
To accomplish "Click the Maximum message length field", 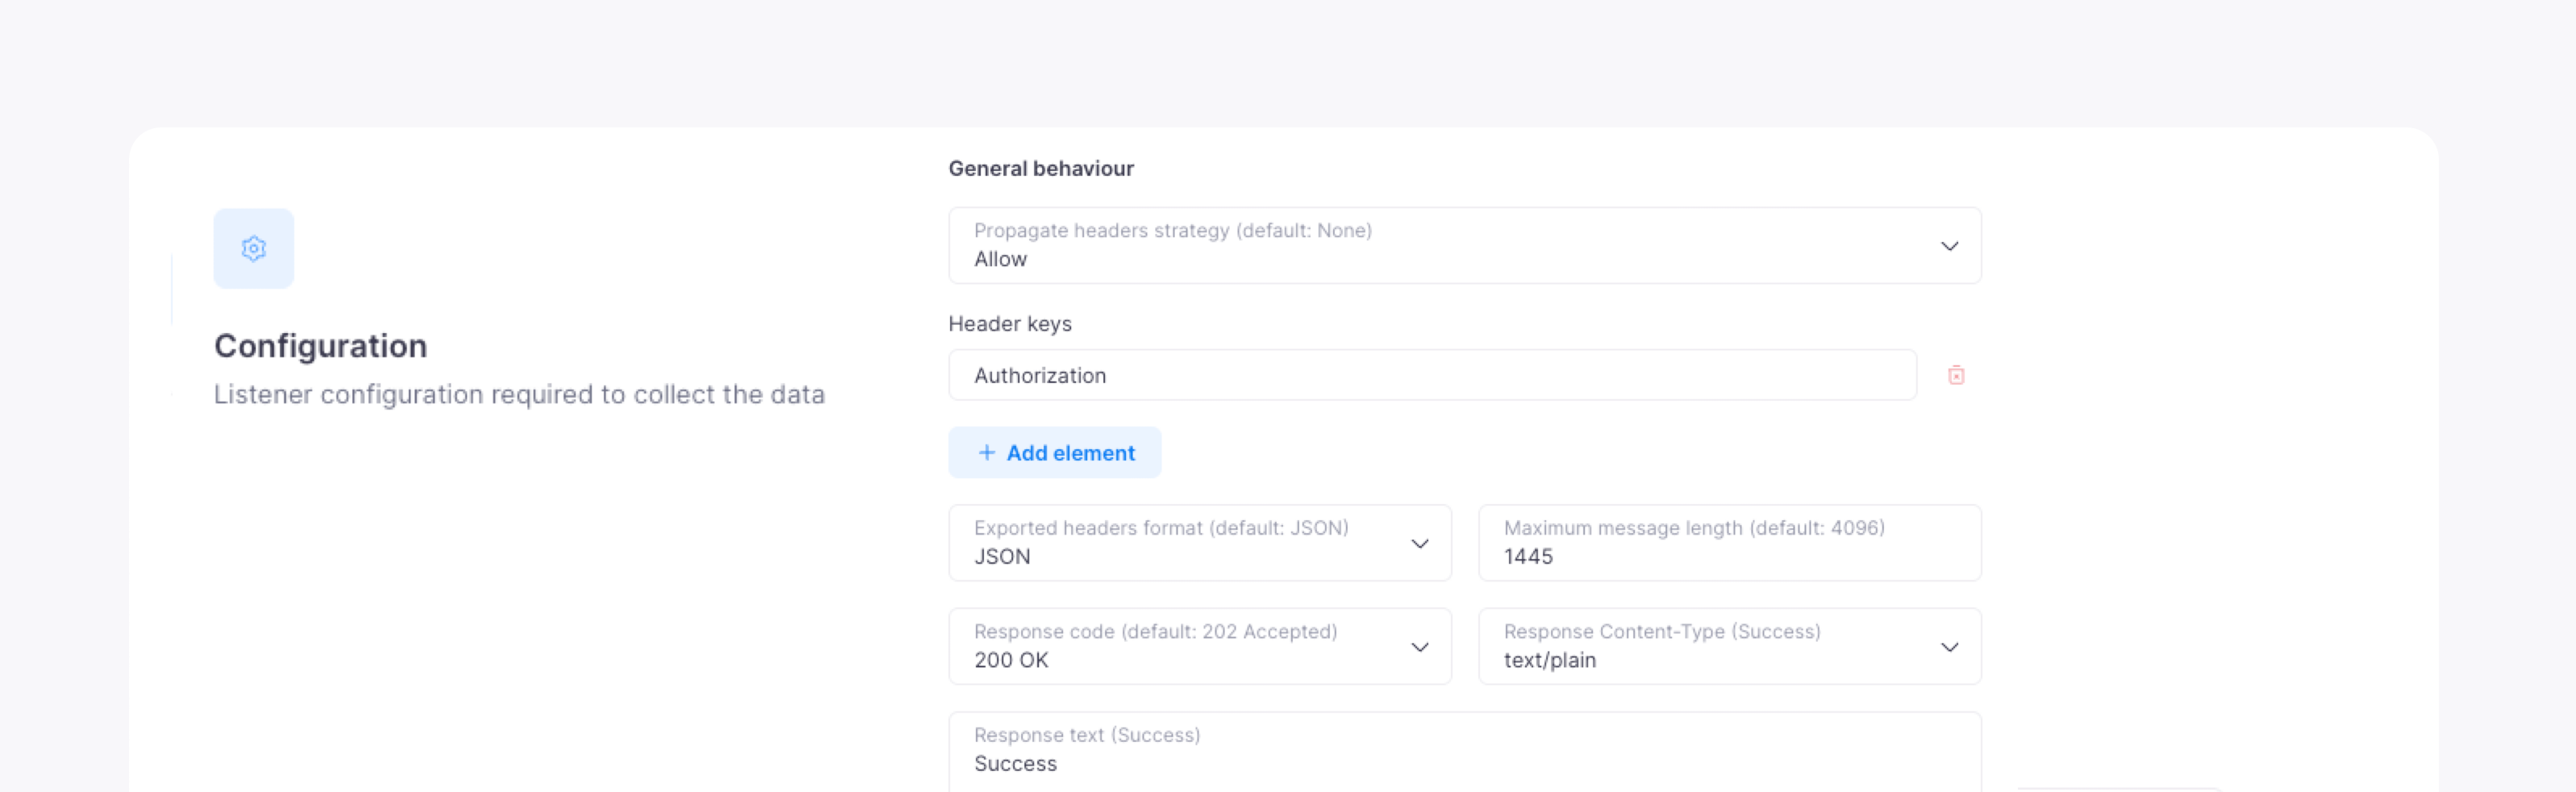I will tap(1728, 544).
